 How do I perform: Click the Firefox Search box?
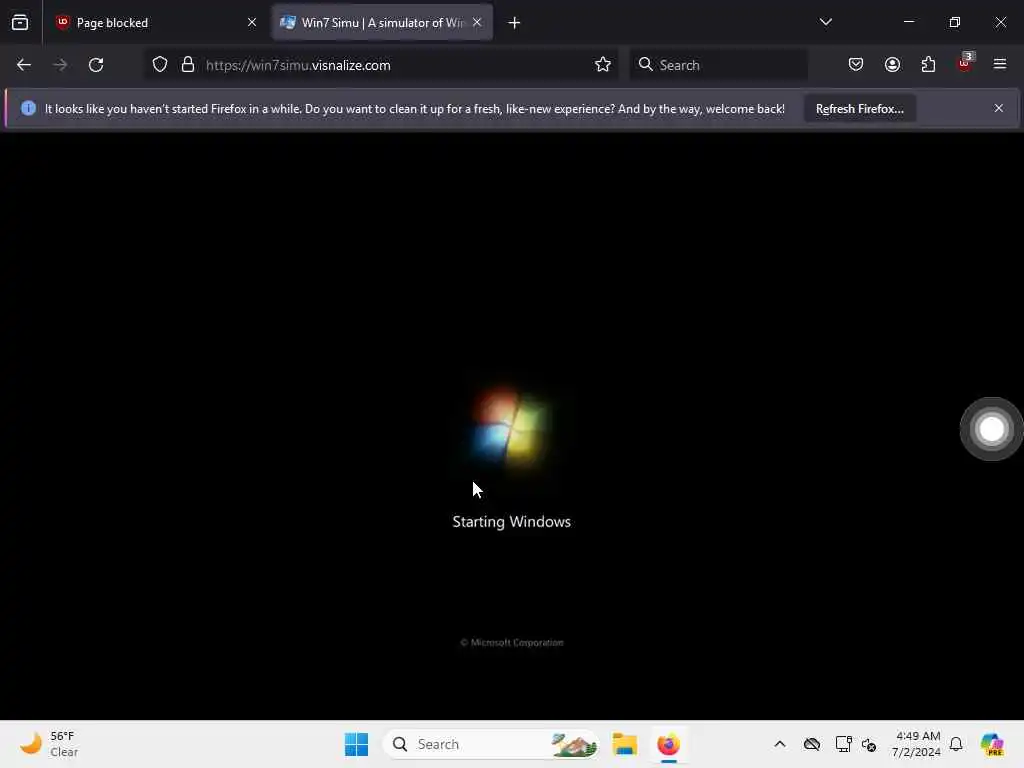point(718,65)
